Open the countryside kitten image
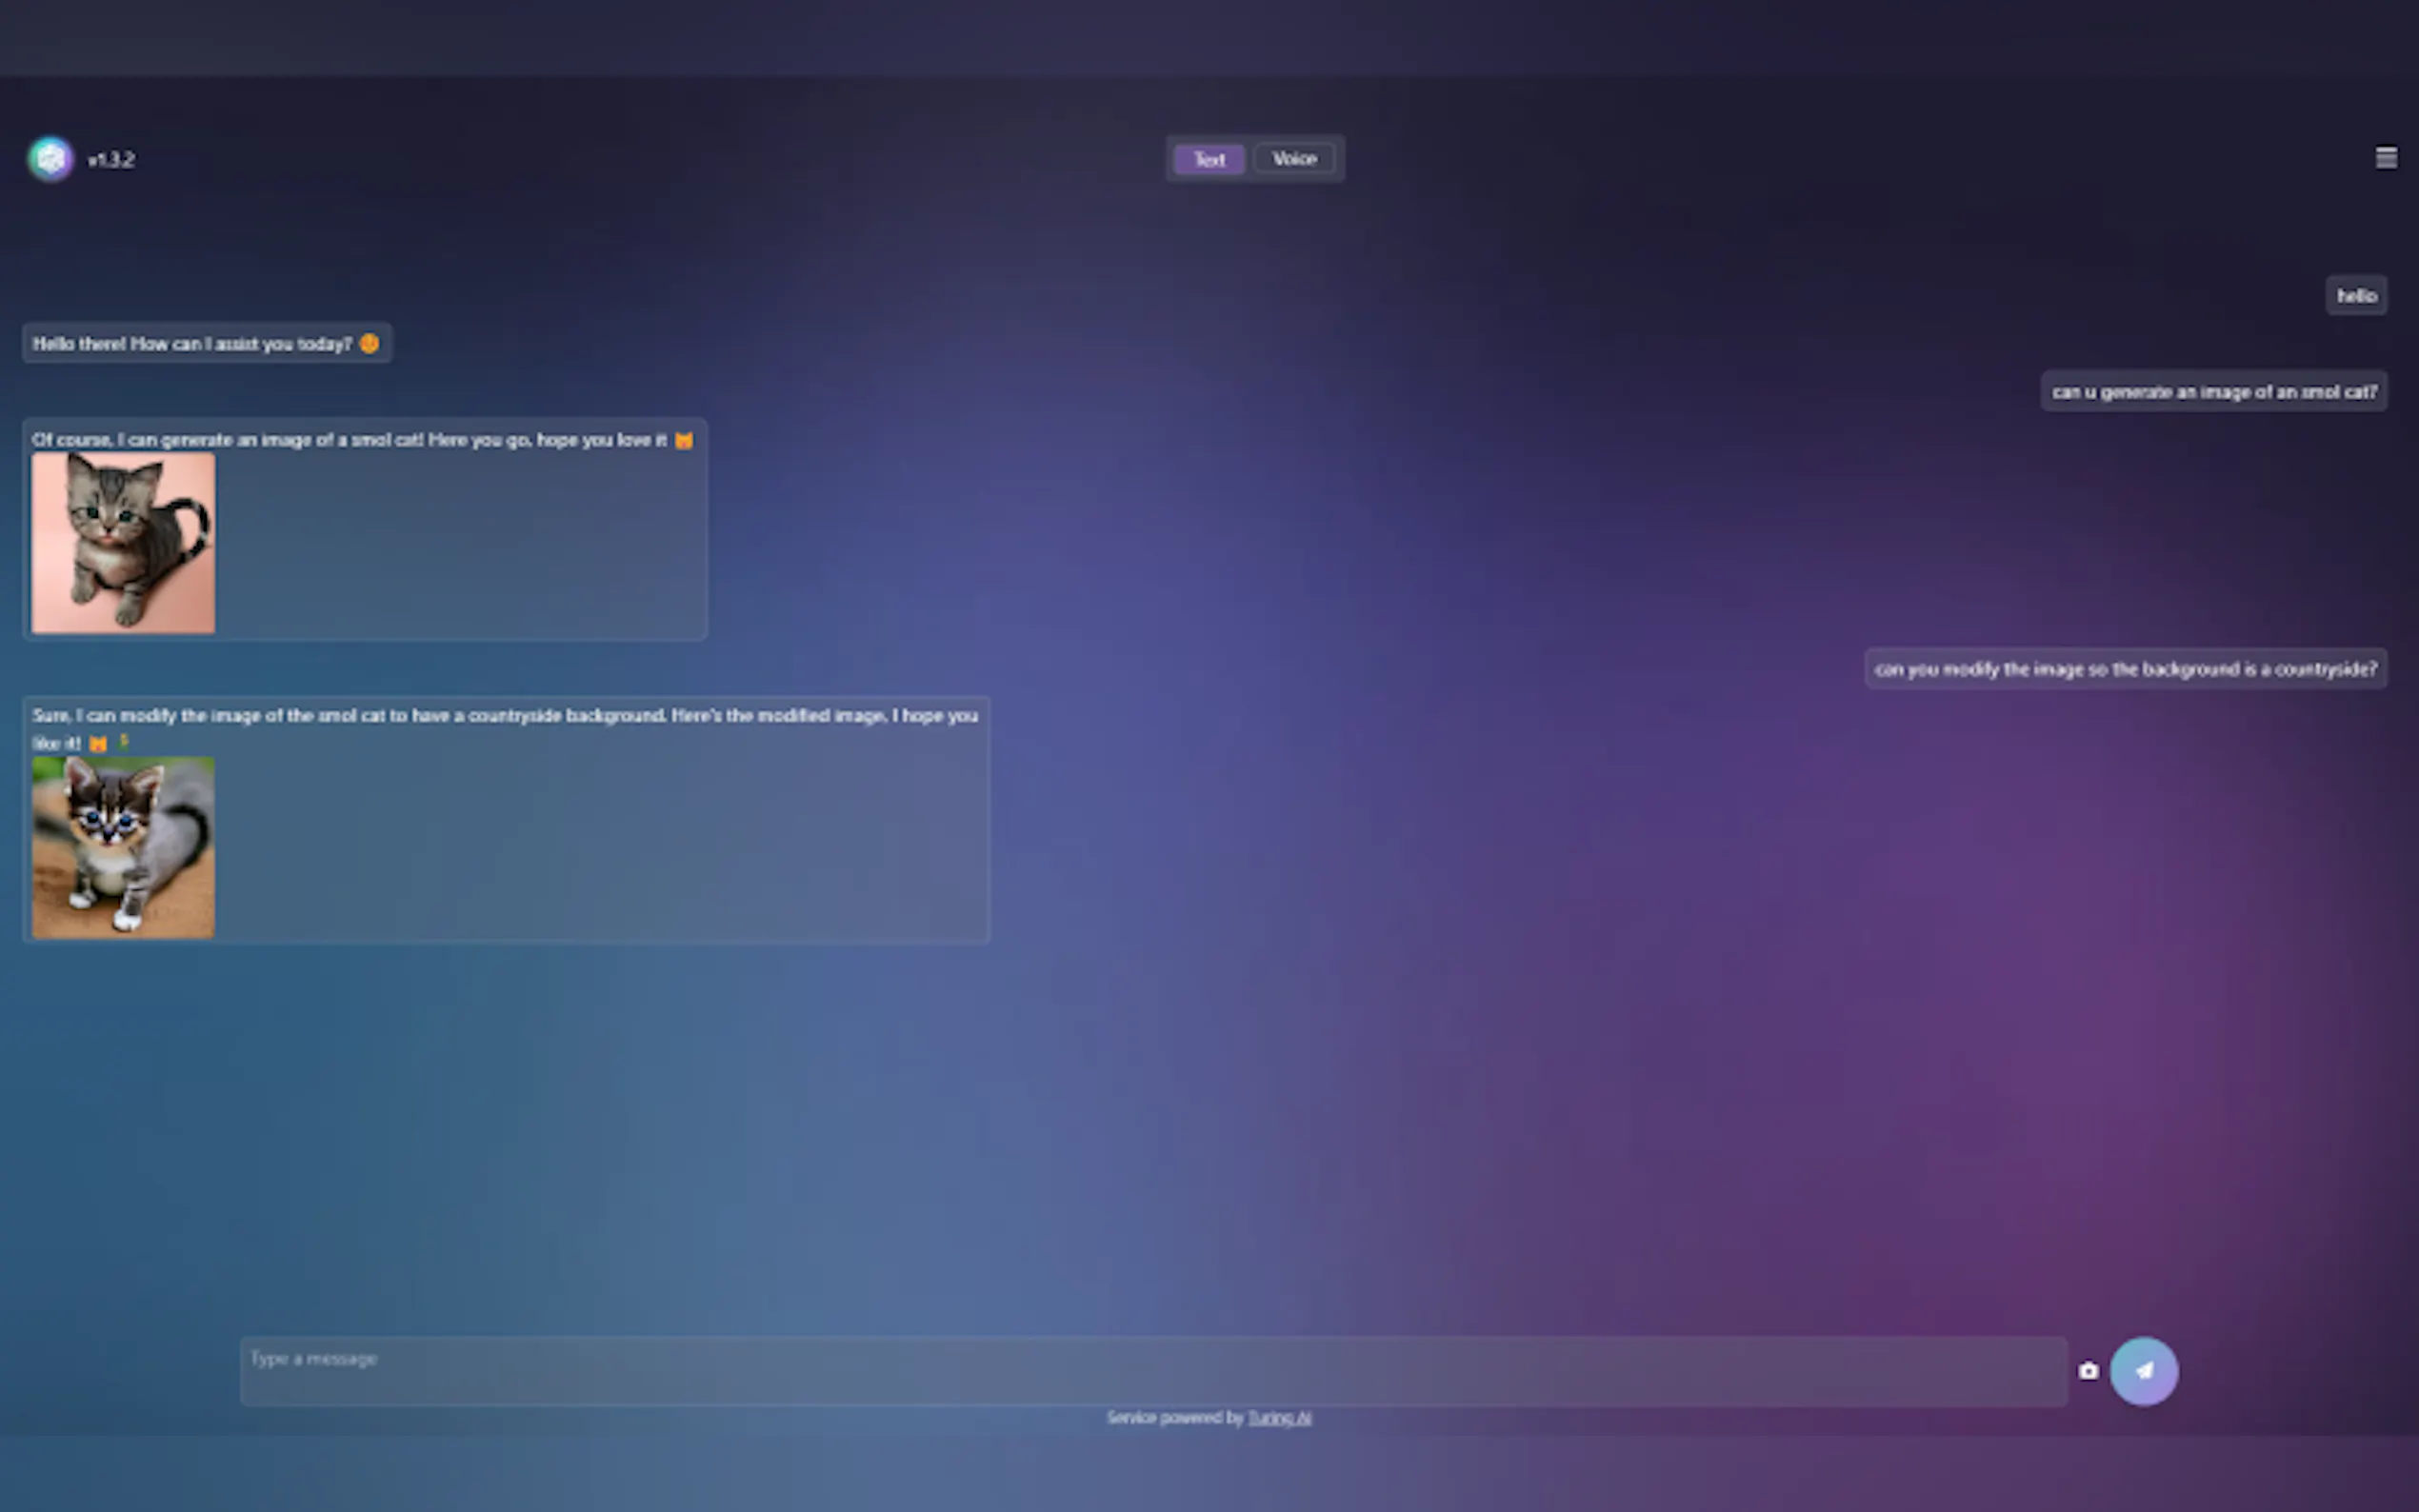 click(123, 847)
